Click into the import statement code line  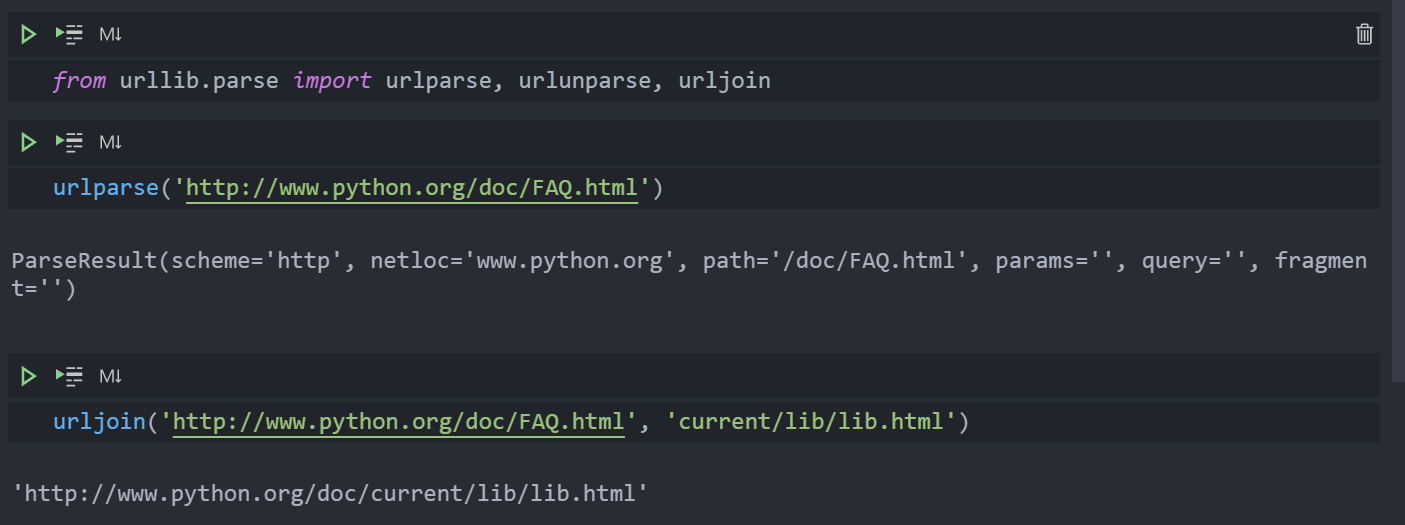click(x=693, y=81)
